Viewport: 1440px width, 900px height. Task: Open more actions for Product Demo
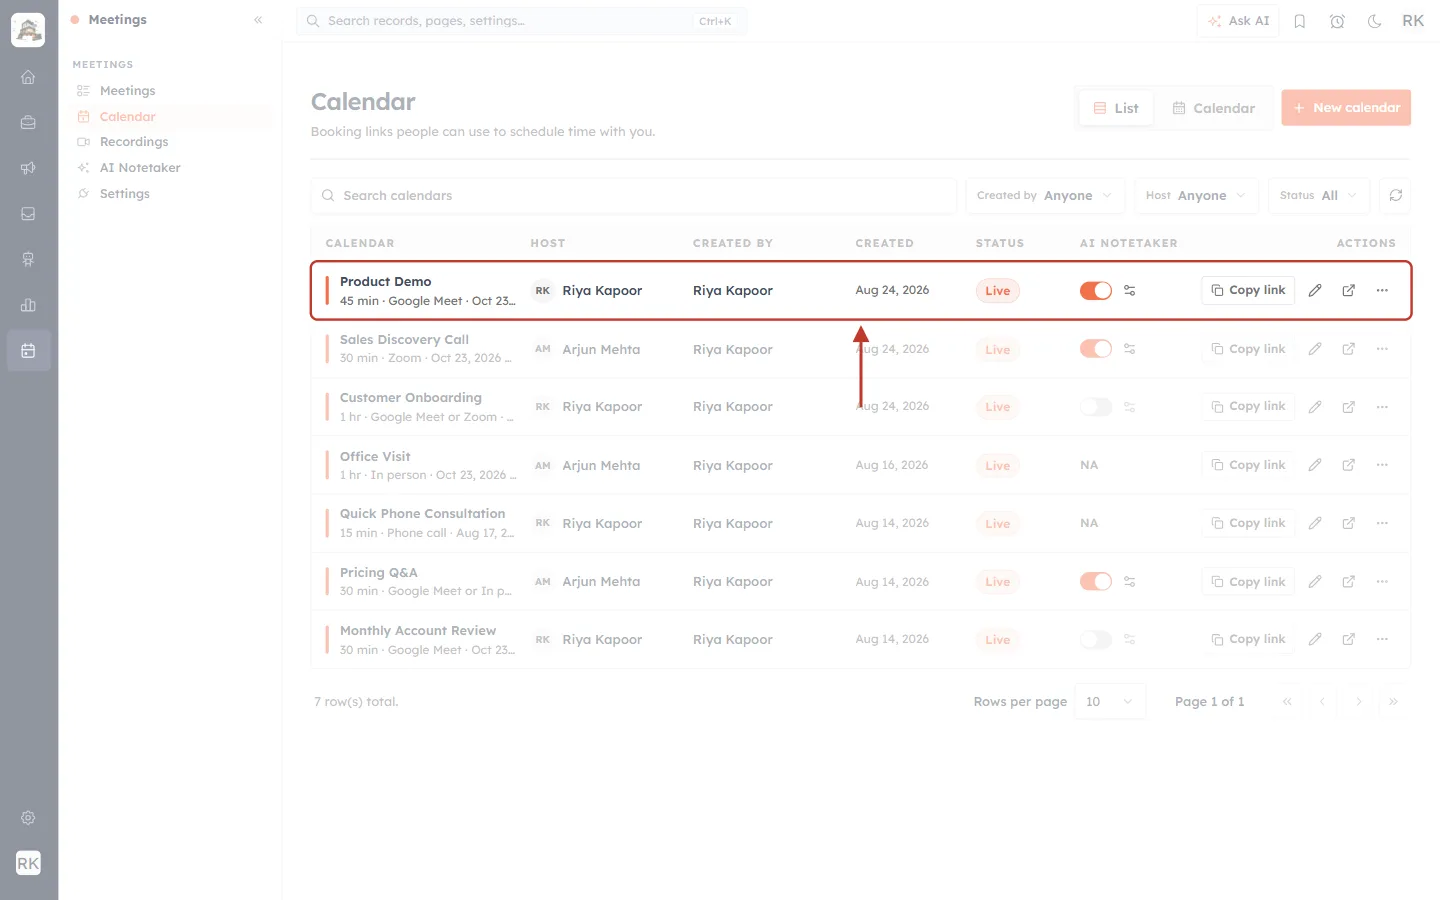pos(1382,290)
